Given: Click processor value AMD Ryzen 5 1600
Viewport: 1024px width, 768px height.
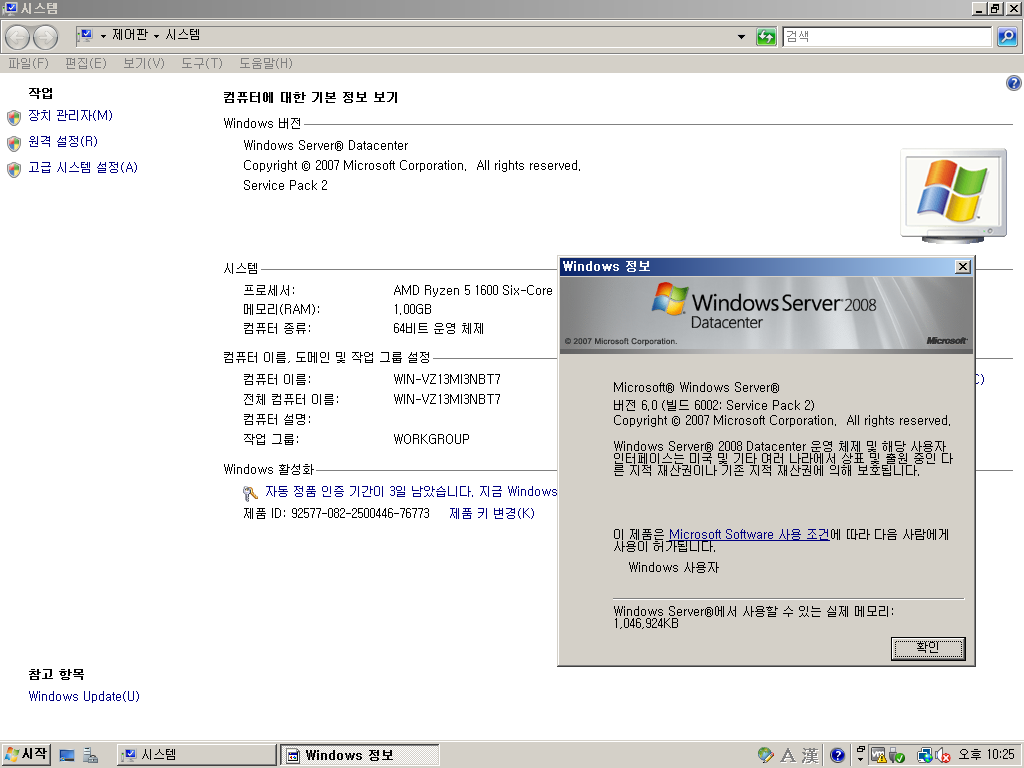Looking at the screenshot, I should pyautogui.click(x=473, y=291).
